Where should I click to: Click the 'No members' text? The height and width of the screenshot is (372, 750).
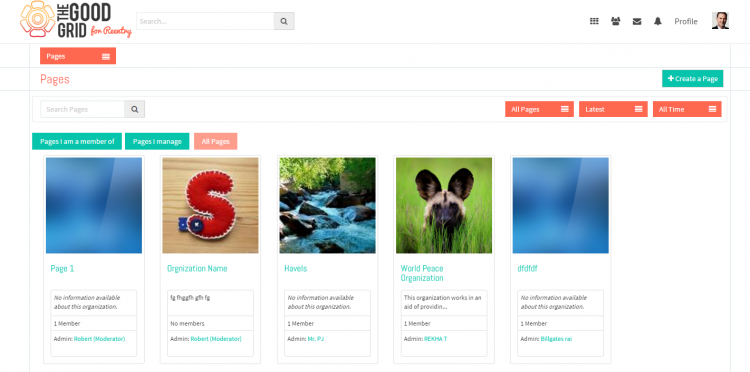tap(188, 323)
